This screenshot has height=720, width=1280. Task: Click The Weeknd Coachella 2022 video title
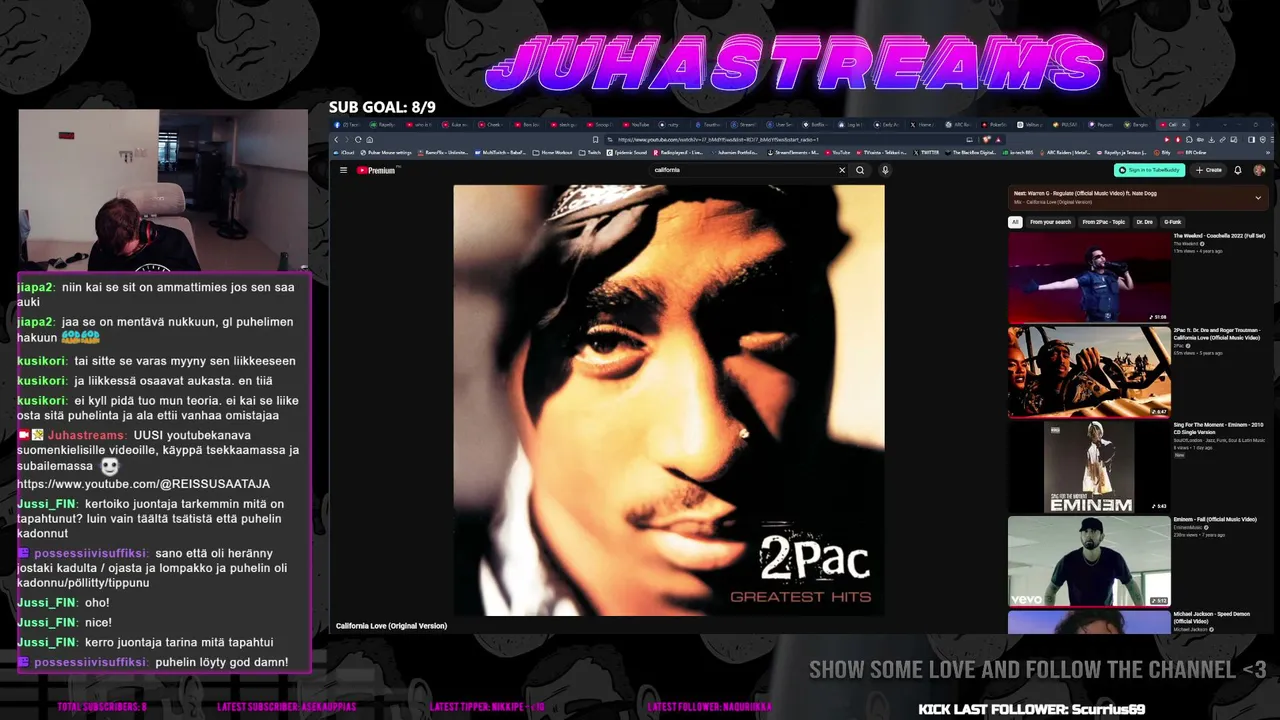[1219, 236]
